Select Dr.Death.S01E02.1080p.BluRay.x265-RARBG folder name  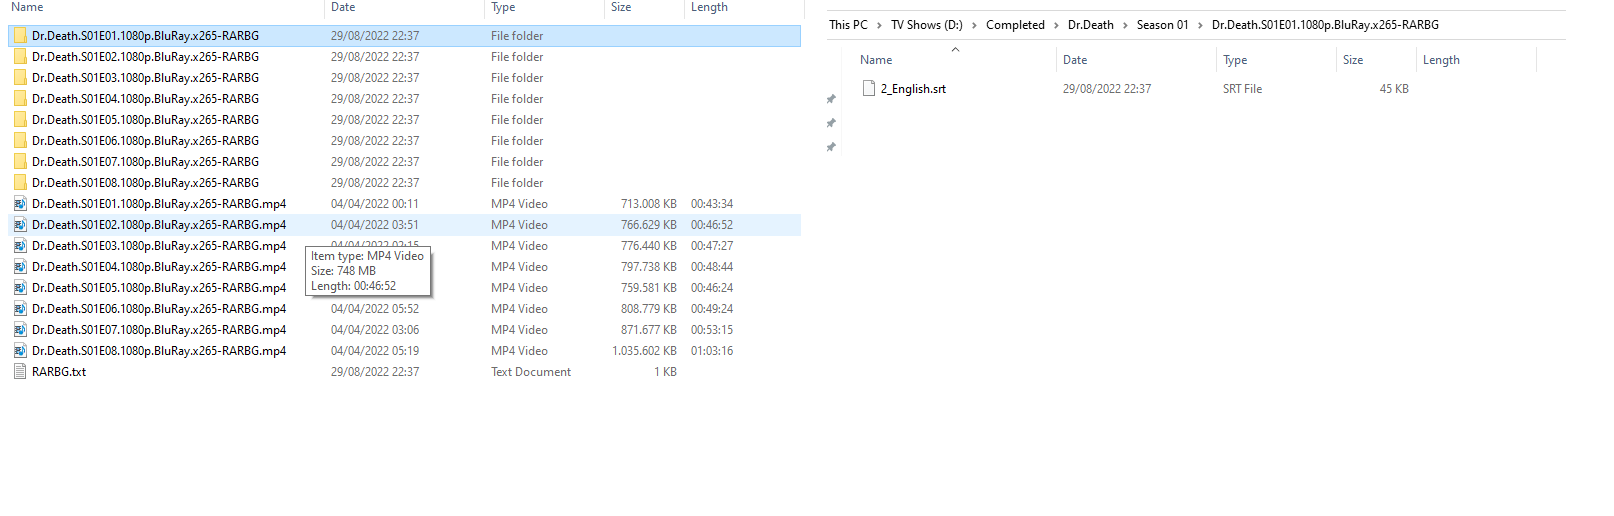145,57
